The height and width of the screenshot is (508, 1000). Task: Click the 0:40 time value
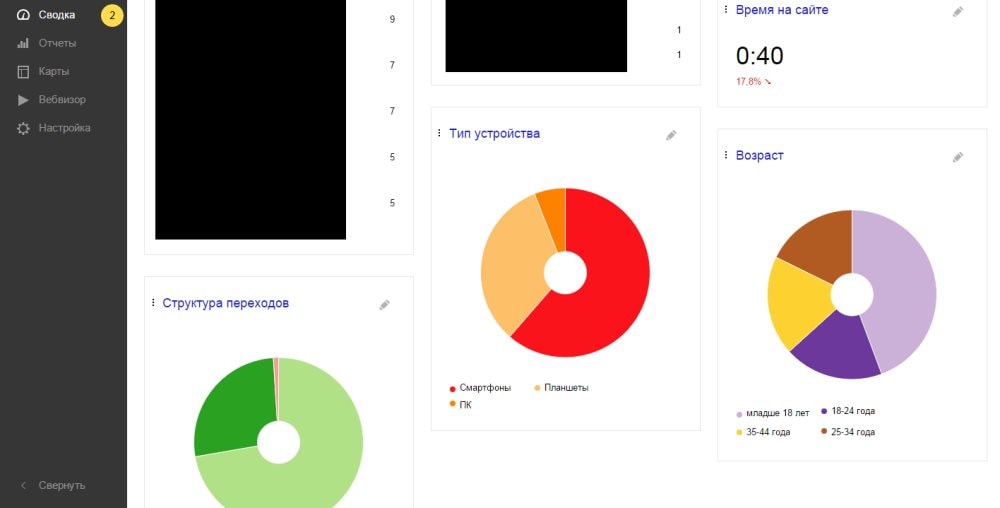pyautogui.click(x=760, y=56)
